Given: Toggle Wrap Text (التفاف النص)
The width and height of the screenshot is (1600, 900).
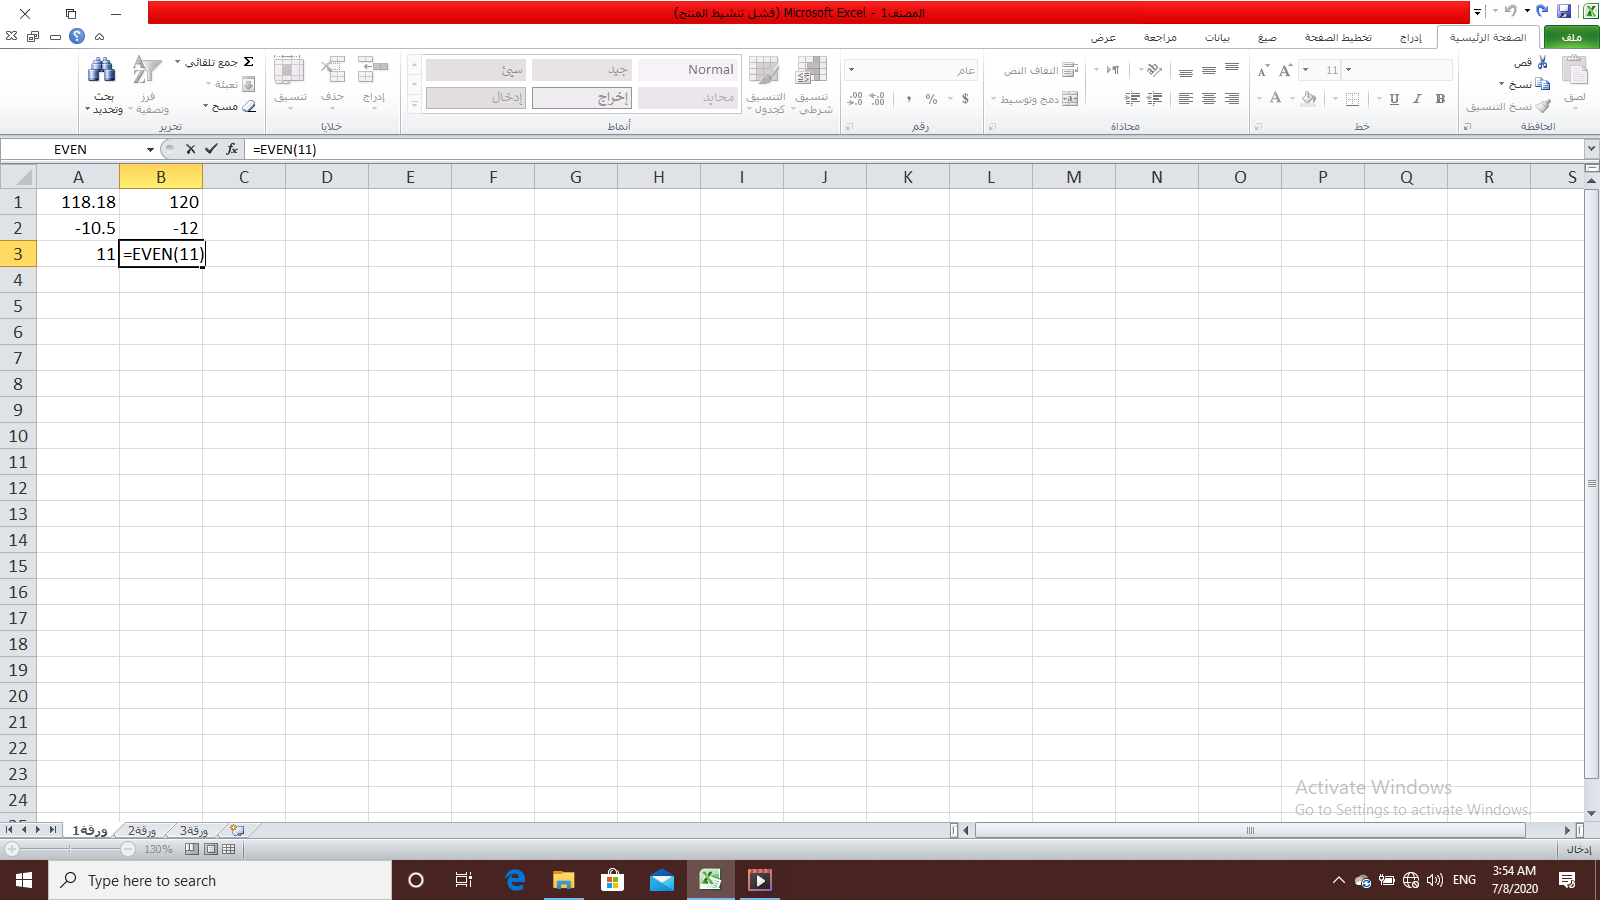Looking at the screenshot, I should (x=1041, y=70).
